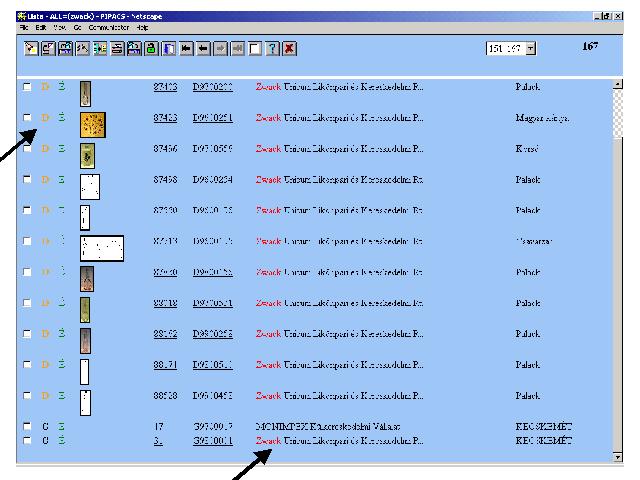Click the stacked lines list toolbar icon

click(x=117, y=49)
